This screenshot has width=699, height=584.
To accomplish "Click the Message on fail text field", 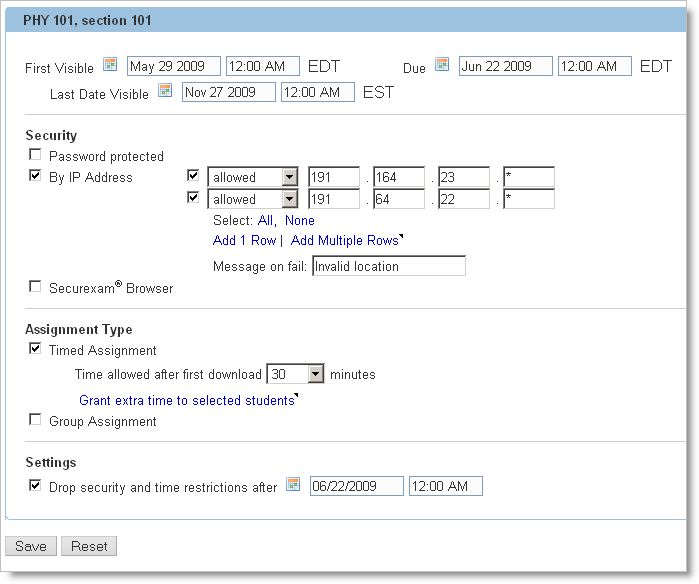I will 388,267.
